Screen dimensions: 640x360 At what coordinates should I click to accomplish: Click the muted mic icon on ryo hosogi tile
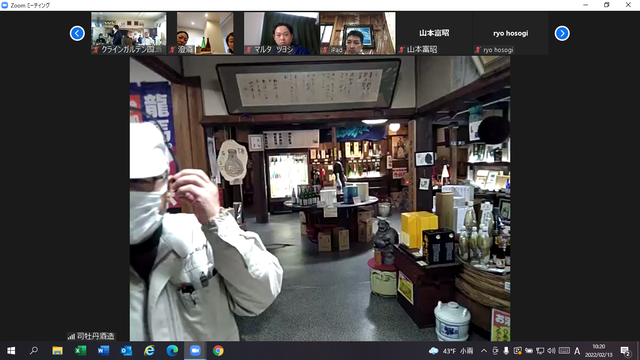(478, 50)
